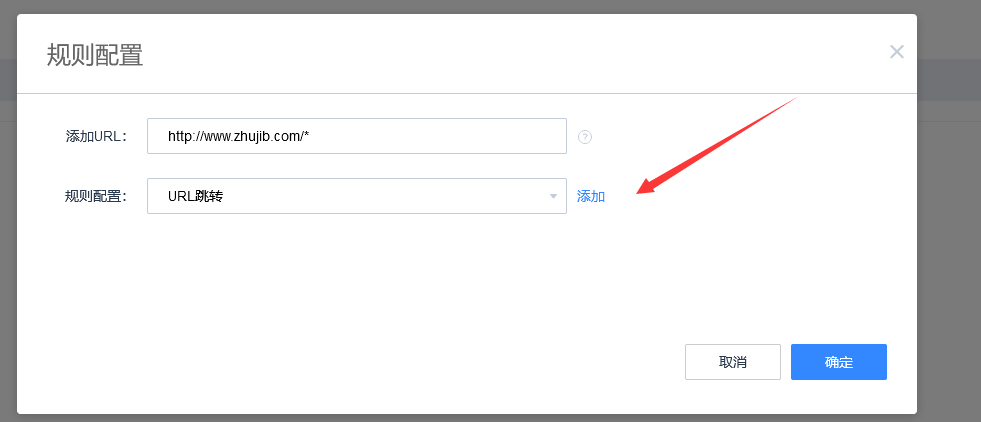Click the blue 添加 link
The height and width of the screenshot is (422, 981).
click(591, 196)
